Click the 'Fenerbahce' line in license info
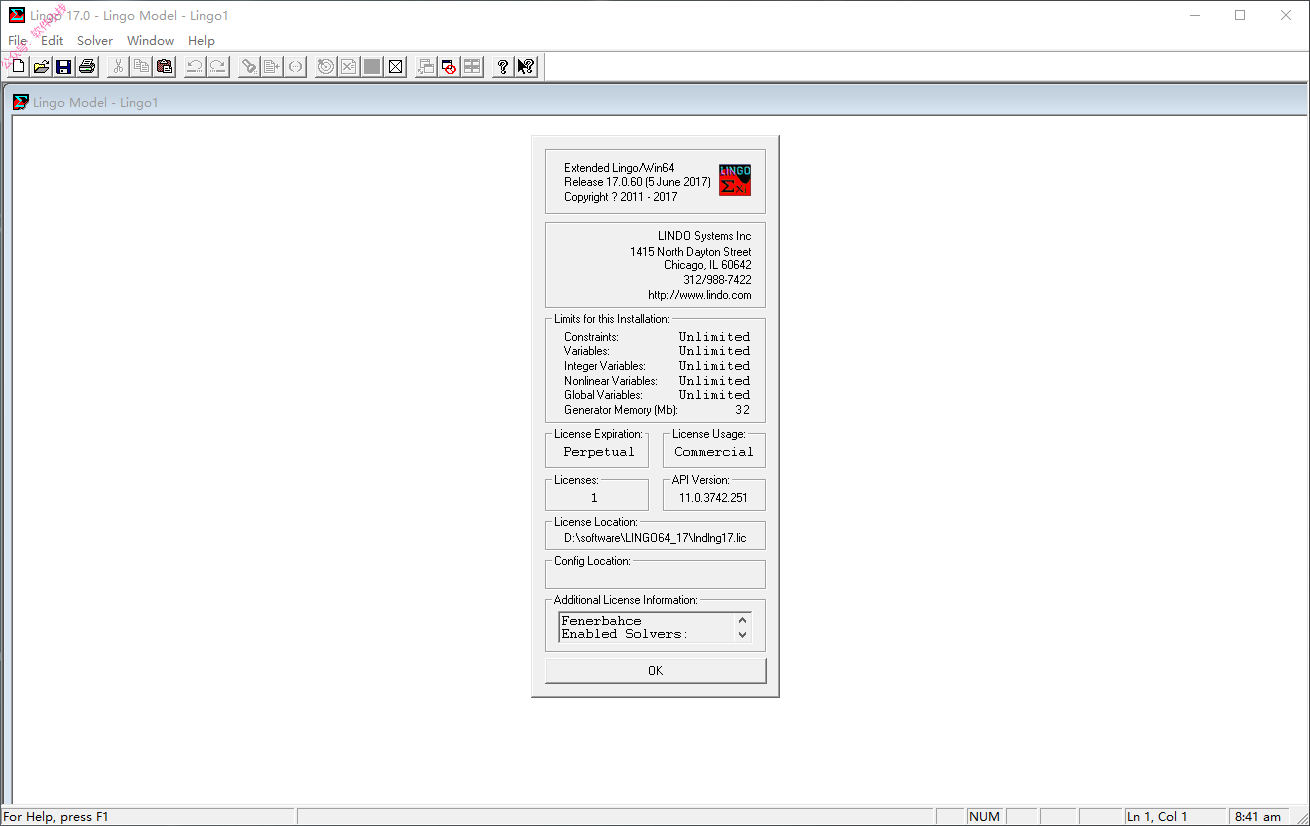Viewport: 1310px width, 826px height. [601, 621]
